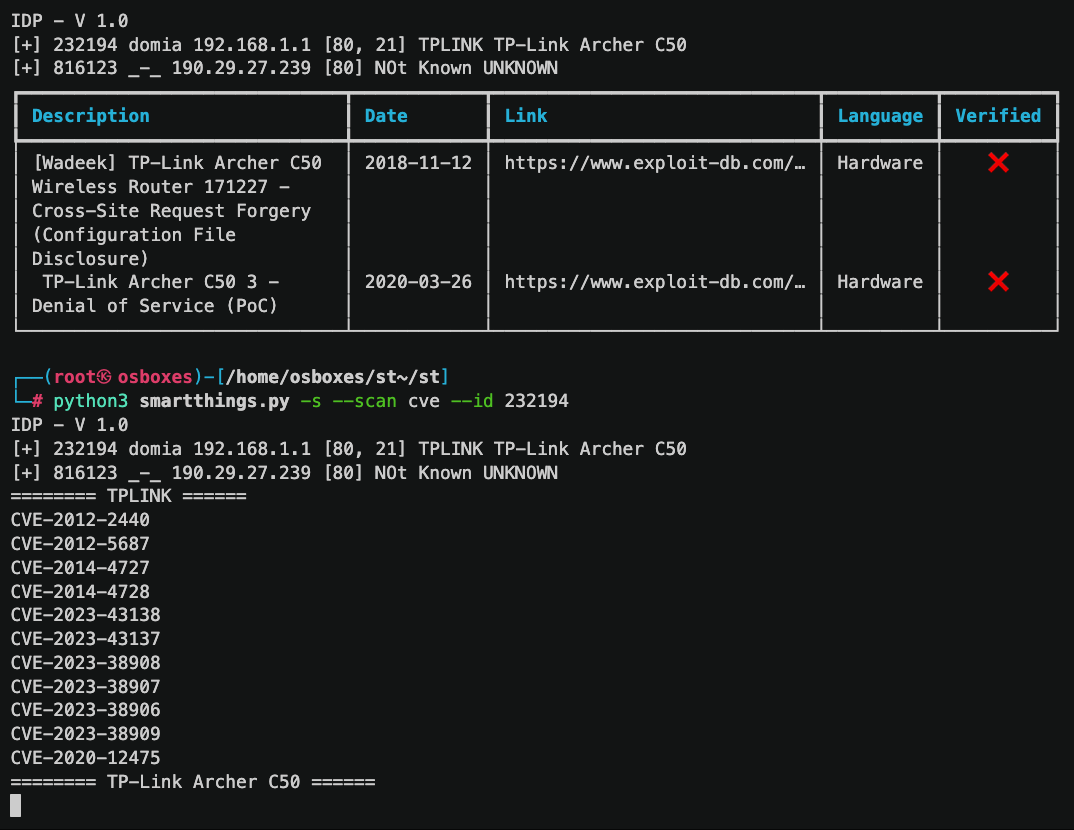The width and height of the screenshot is (1074, 830).
Task: Click CVE-2023-38909 in the list
Action: 86,734
